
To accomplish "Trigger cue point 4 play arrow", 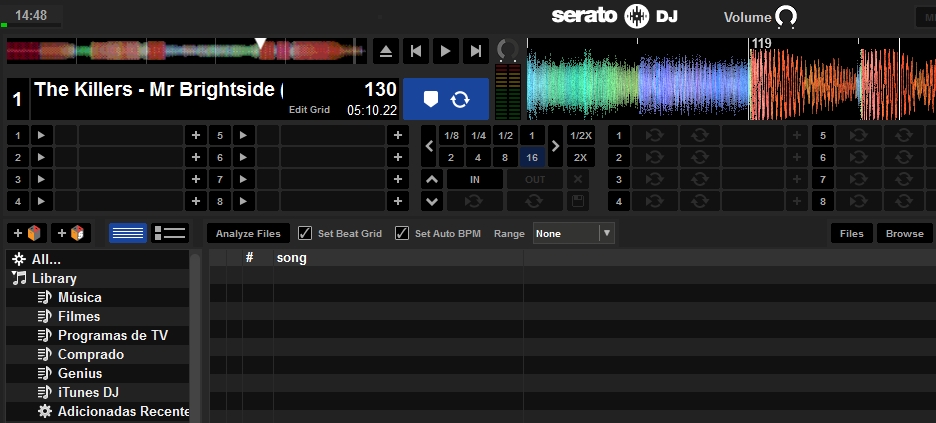I will pyautogui.click(x=41, y=201).
